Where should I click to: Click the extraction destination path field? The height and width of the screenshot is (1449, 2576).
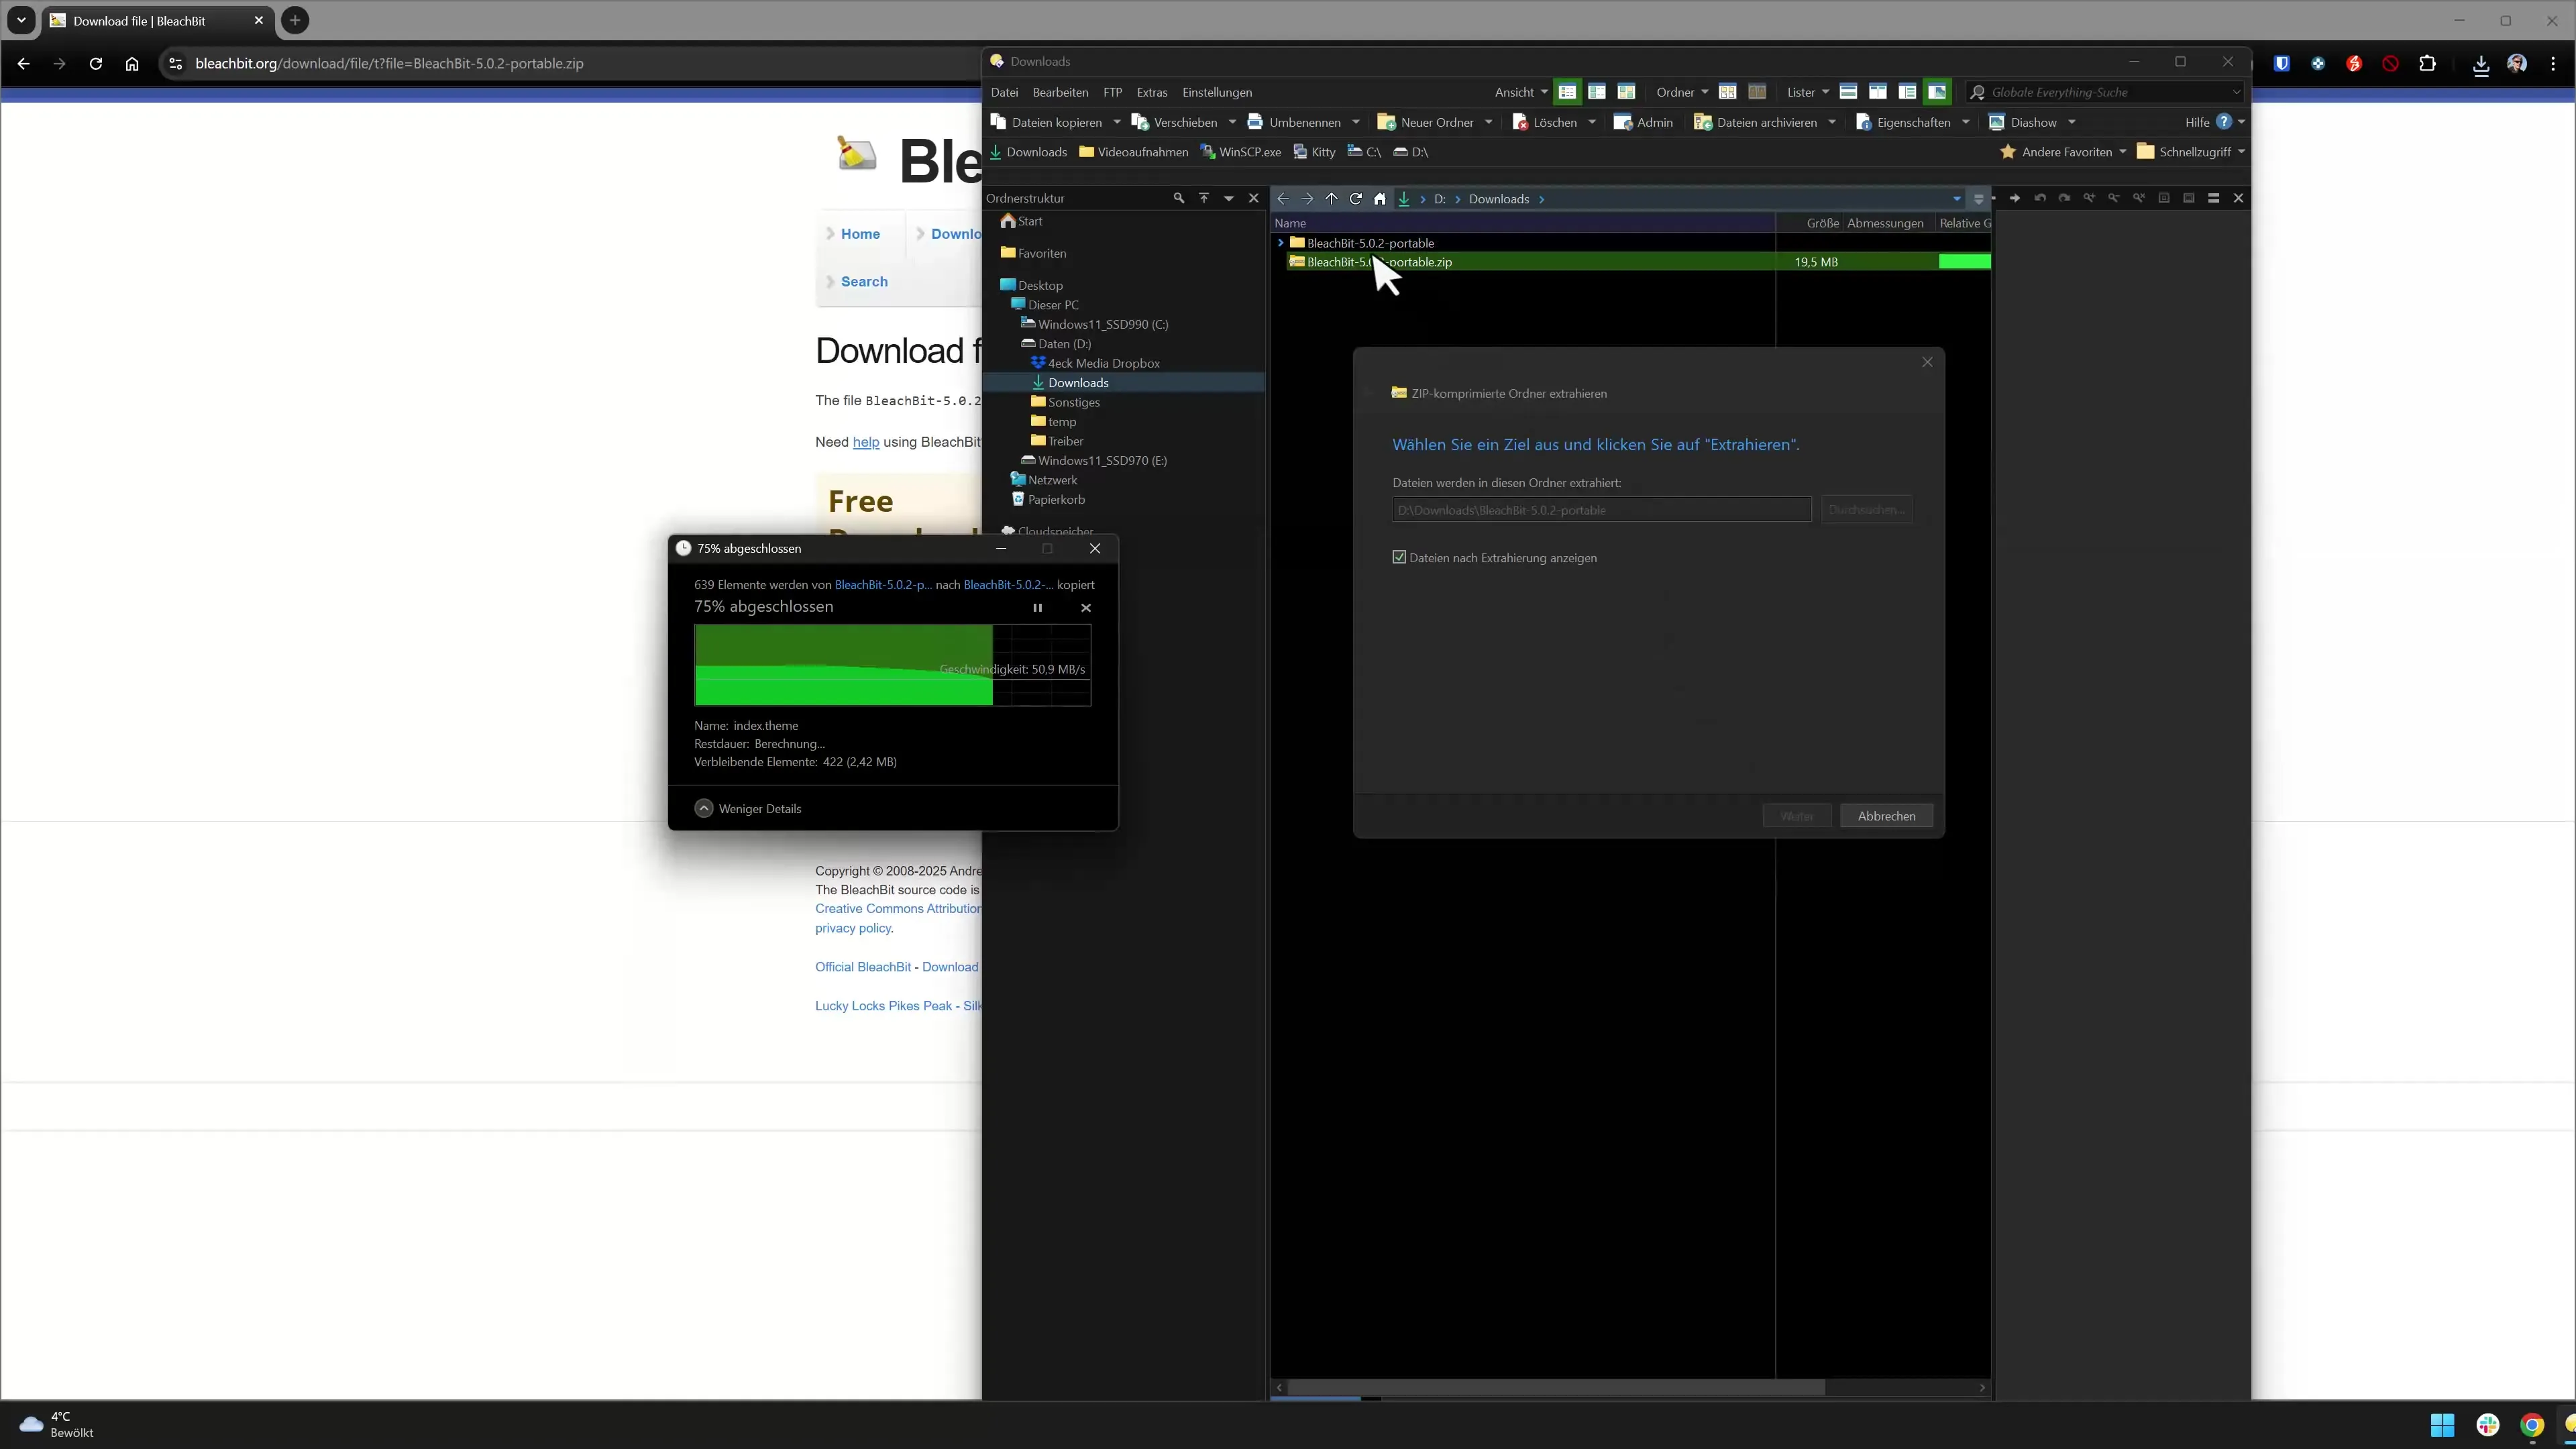pos(1600,510)
